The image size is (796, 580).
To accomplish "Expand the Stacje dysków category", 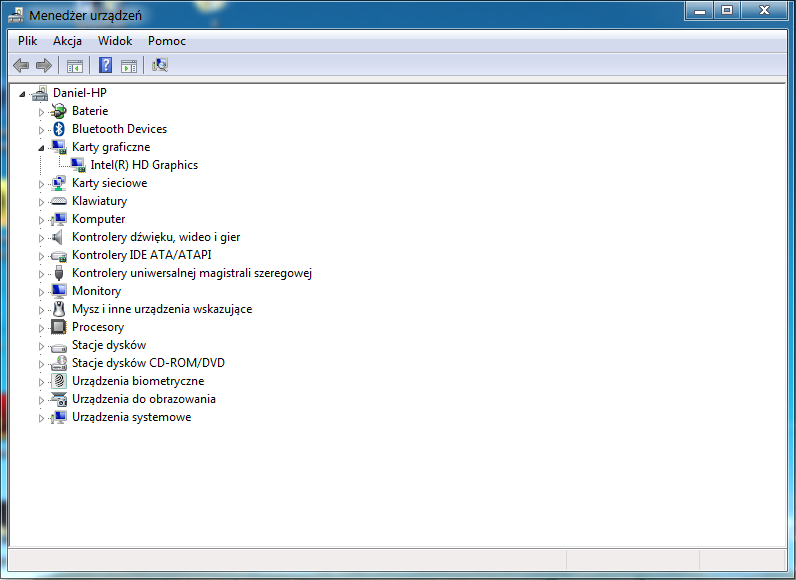I will (41, 346).
